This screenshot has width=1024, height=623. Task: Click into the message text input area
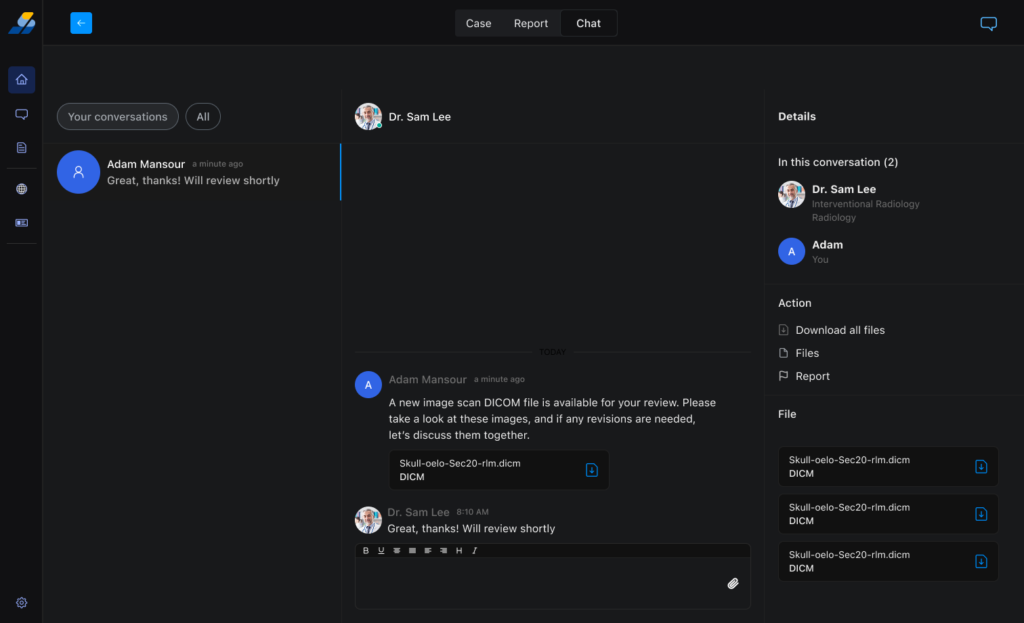coord(540,583)
